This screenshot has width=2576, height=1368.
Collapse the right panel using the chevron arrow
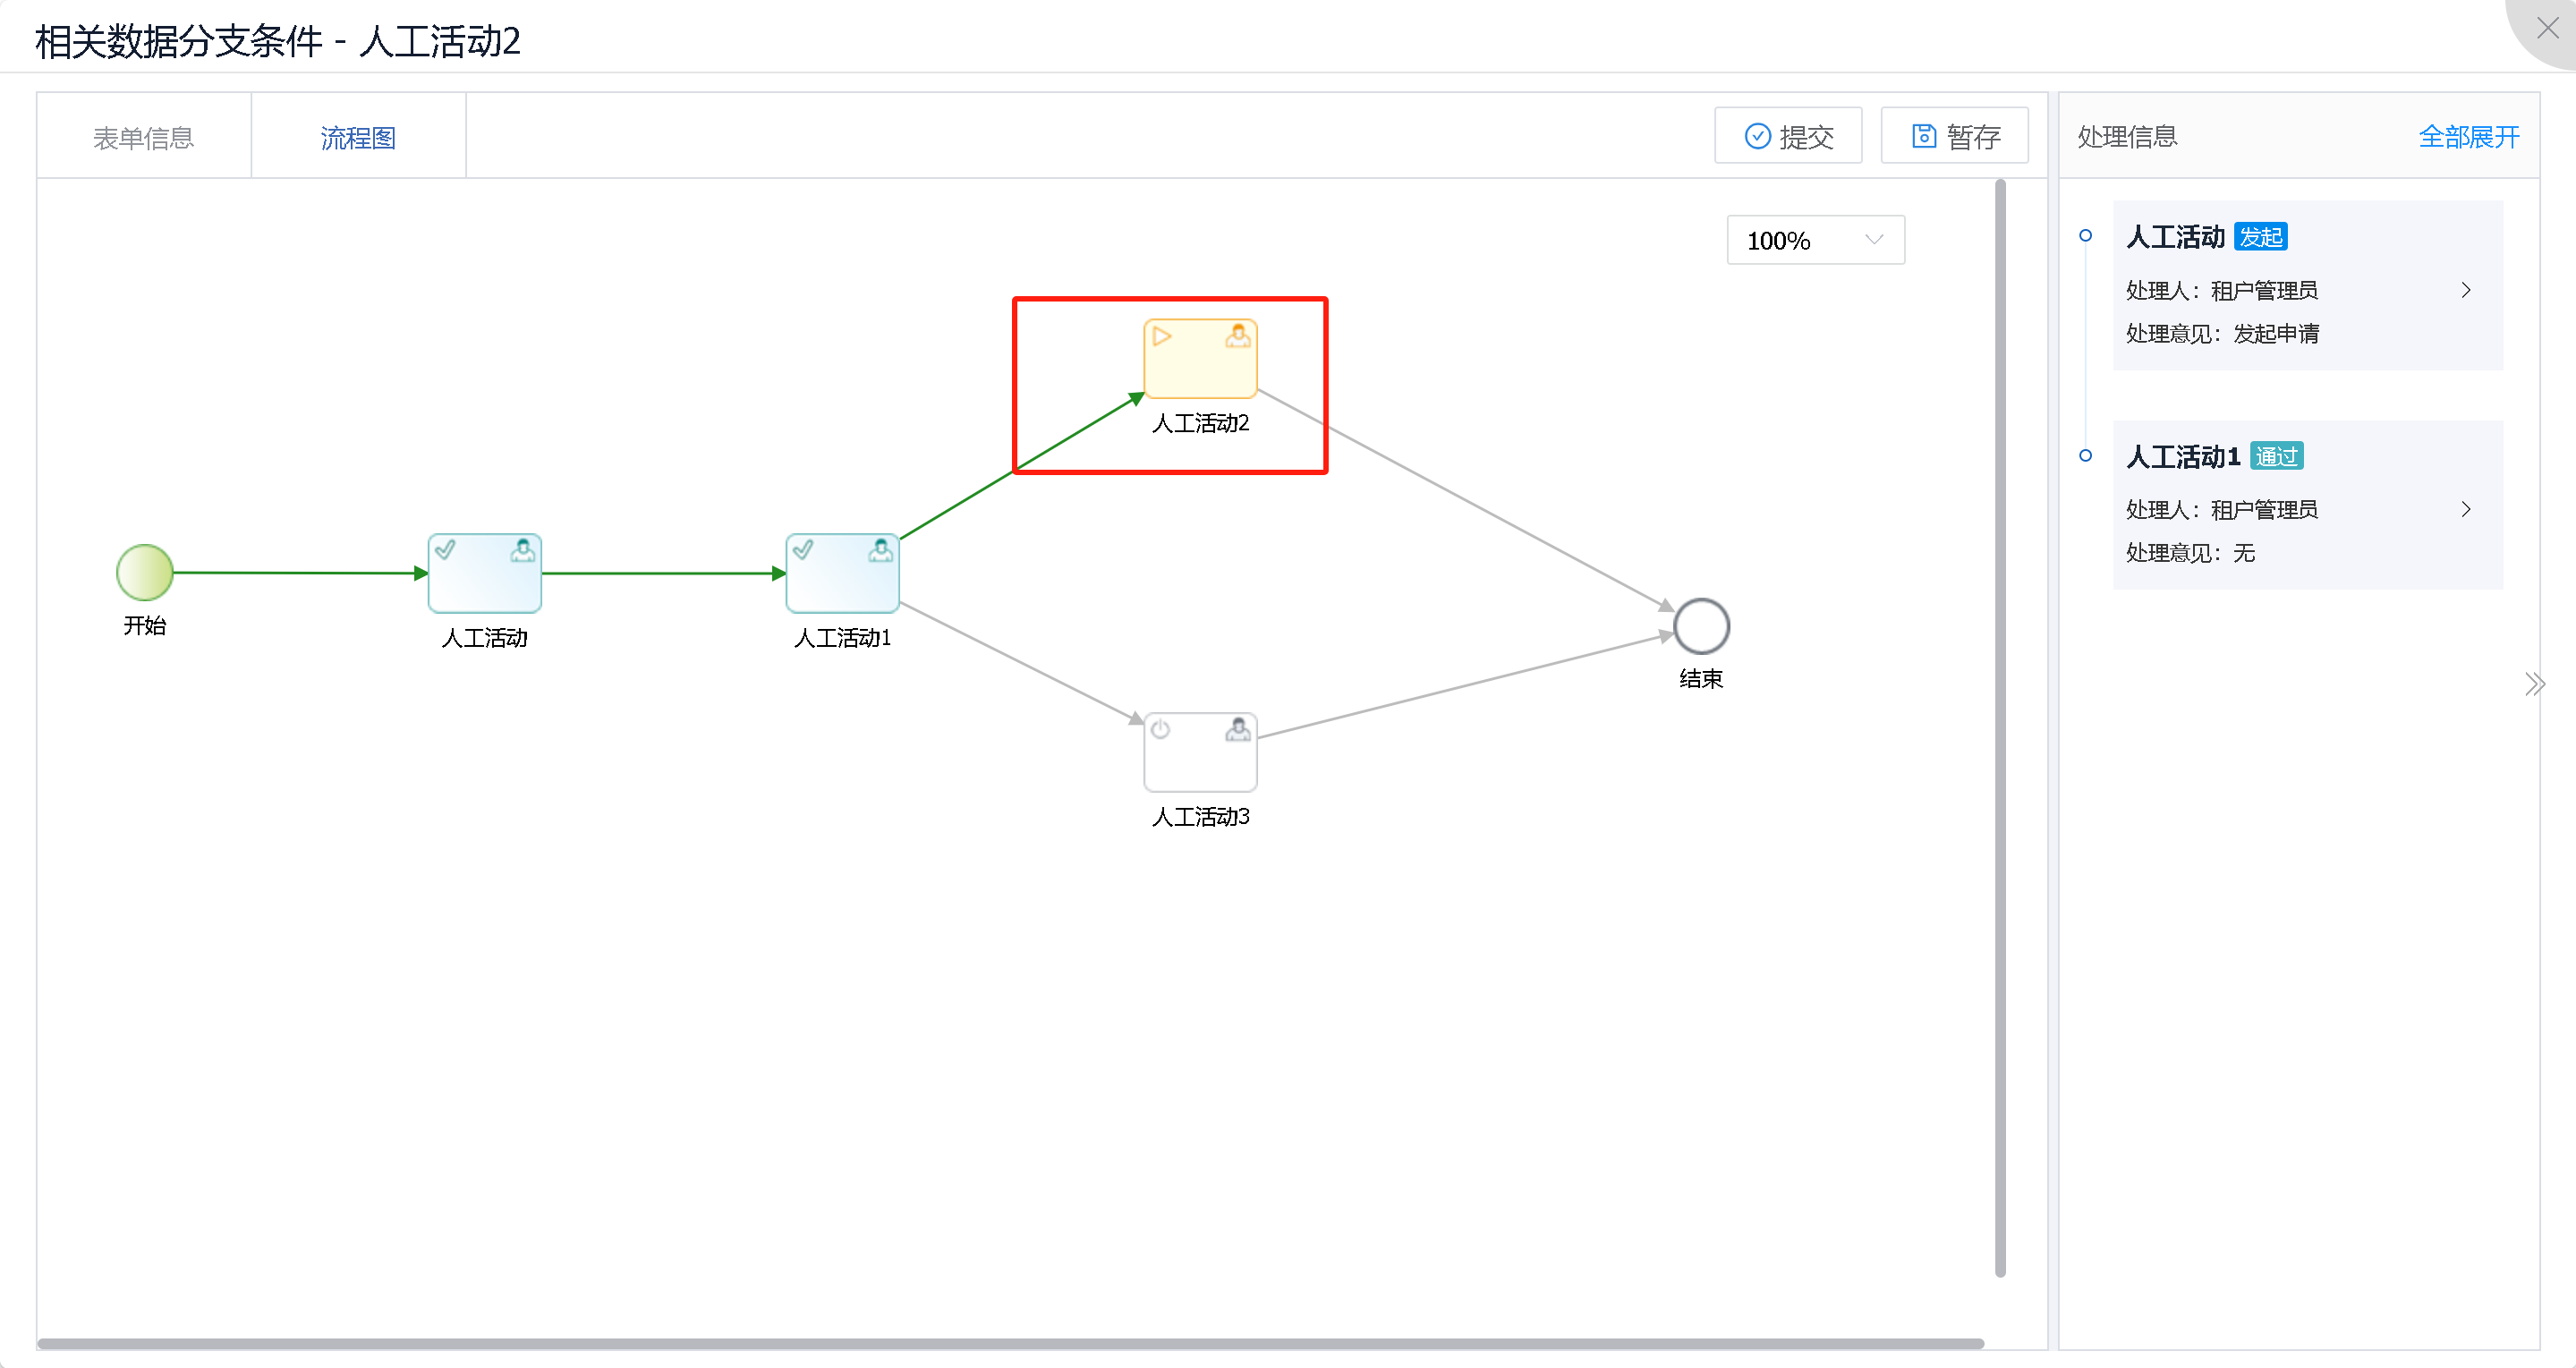(2535, 683)
